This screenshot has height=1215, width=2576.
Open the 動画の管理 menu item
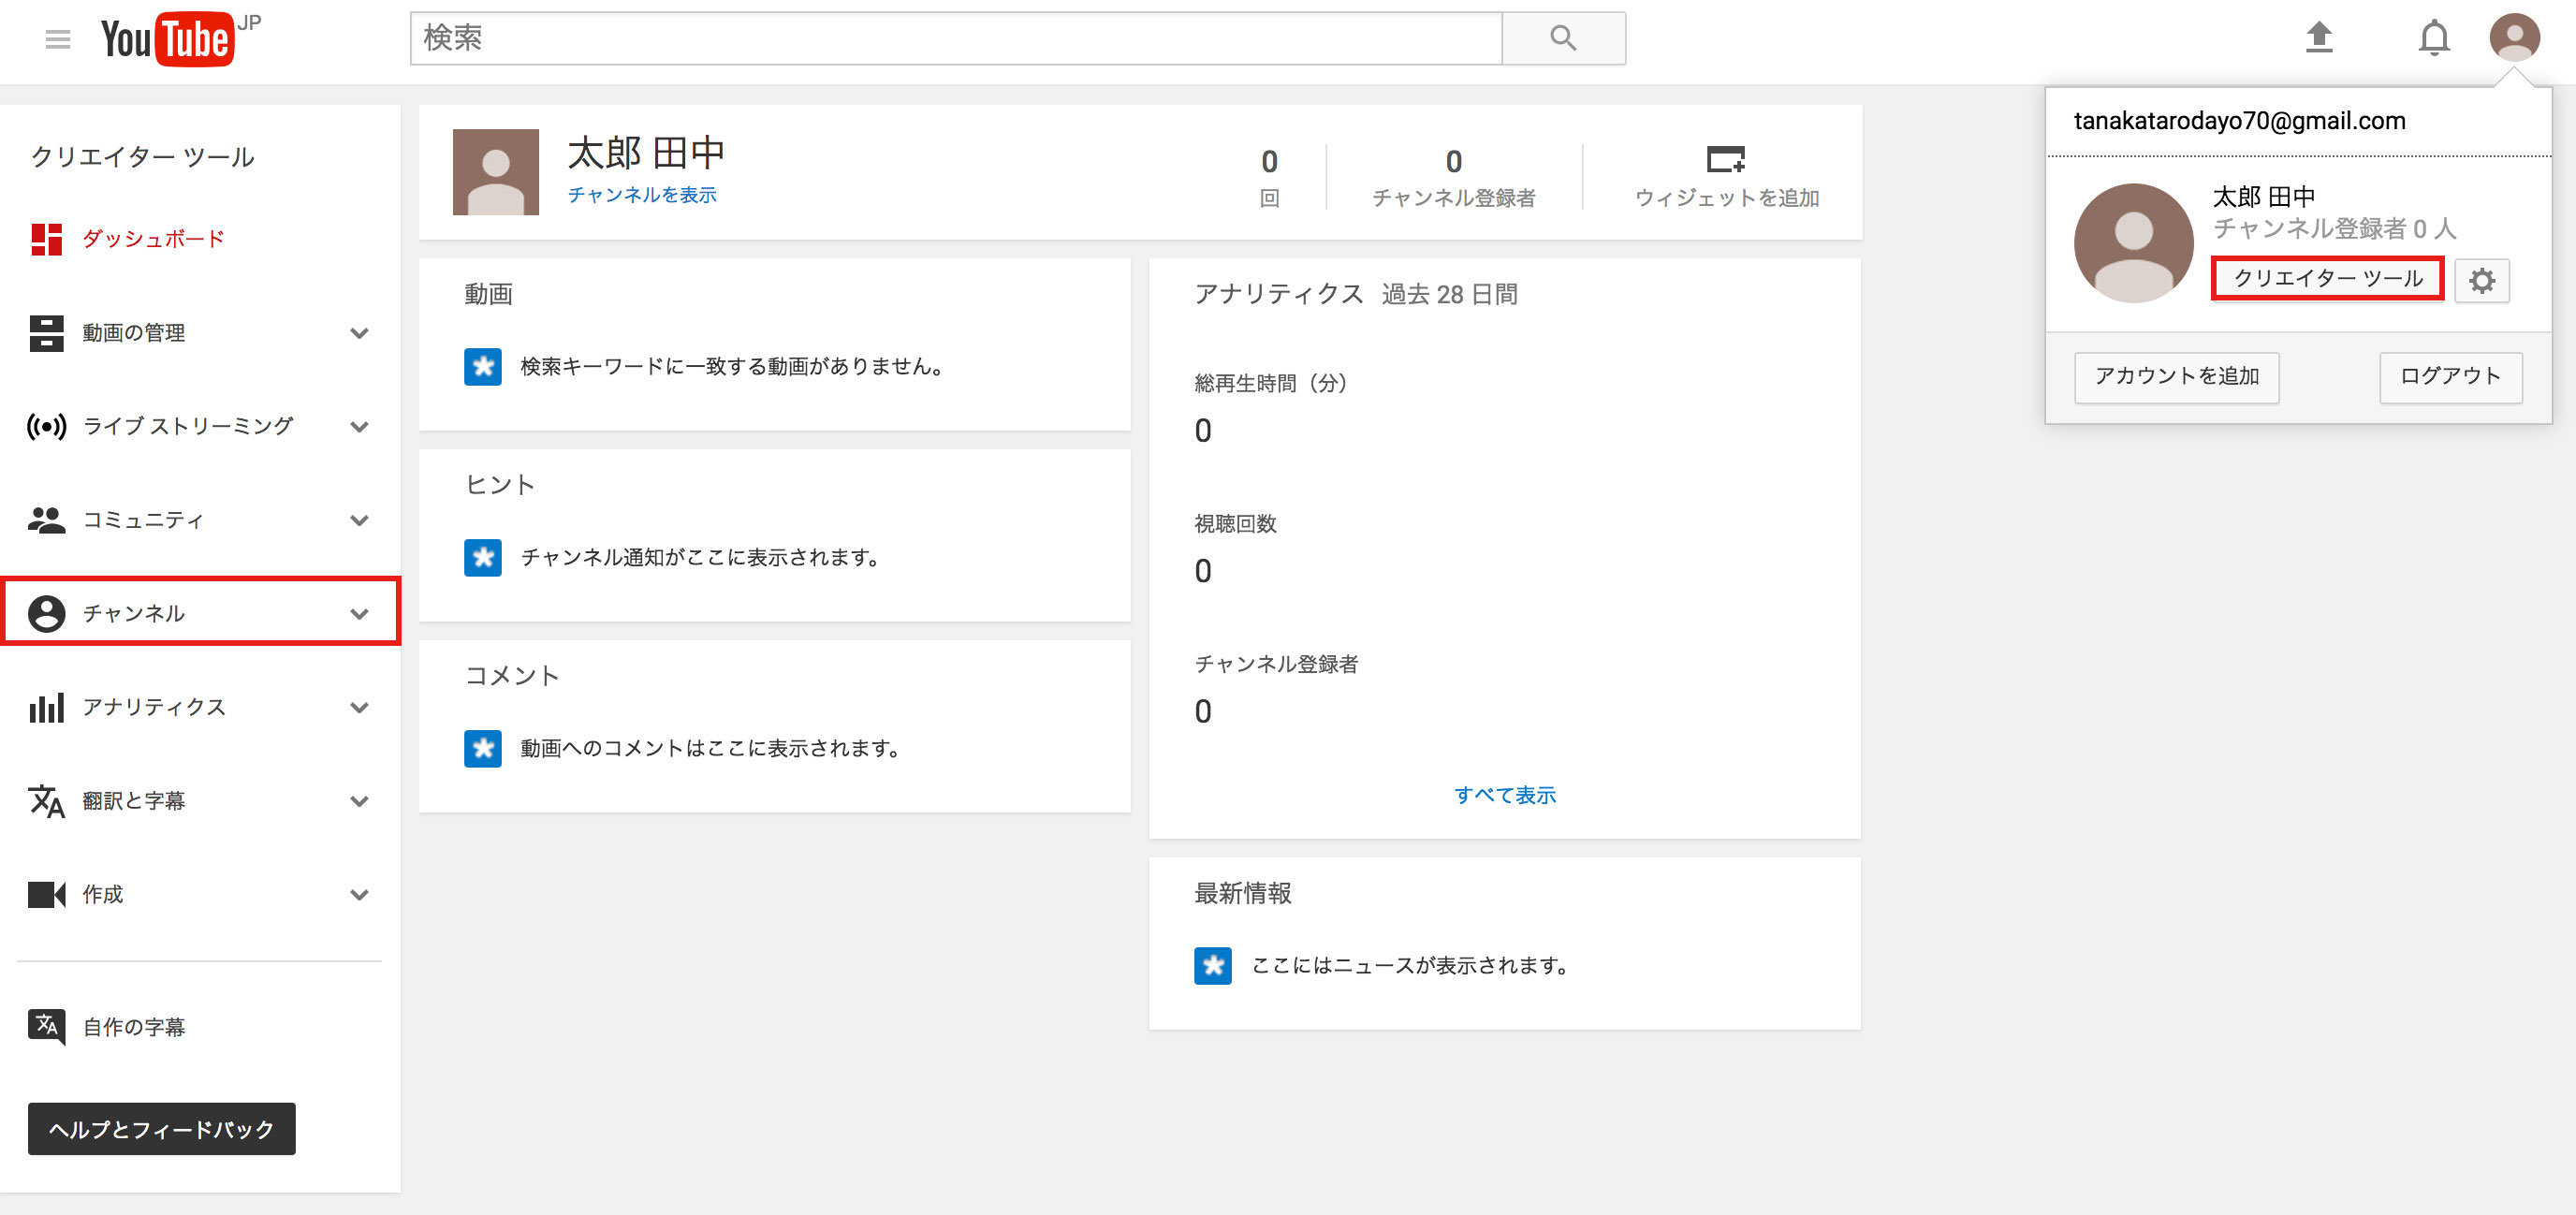tap(200, 333)
